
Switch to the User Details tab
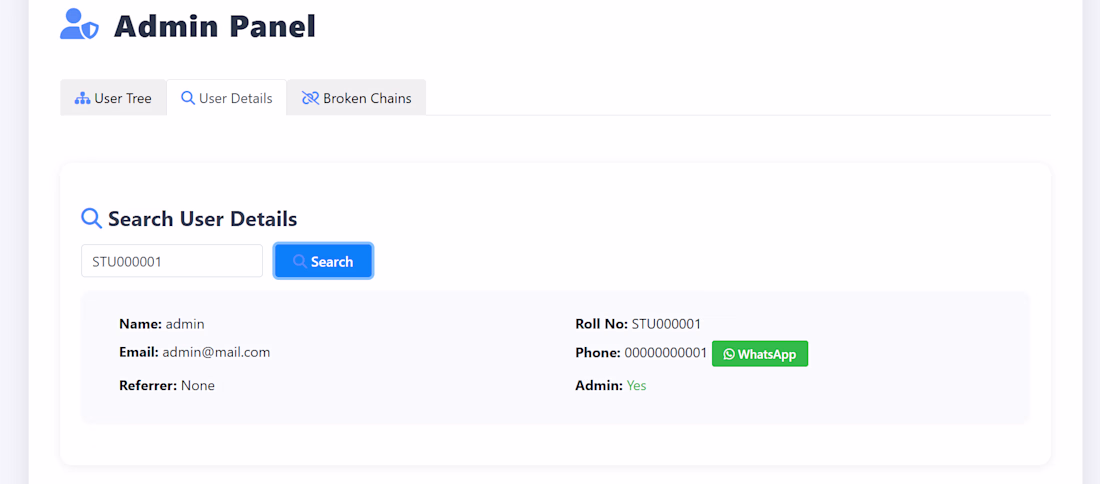pyautogui.click(x=227, y=98)
